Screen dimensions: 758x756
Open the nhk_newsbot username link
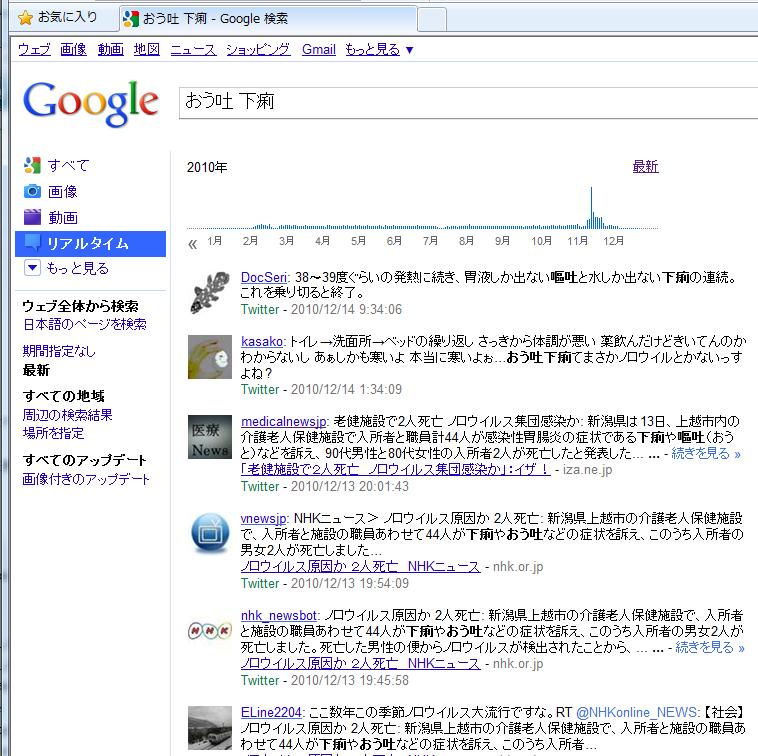coord(279,615)
